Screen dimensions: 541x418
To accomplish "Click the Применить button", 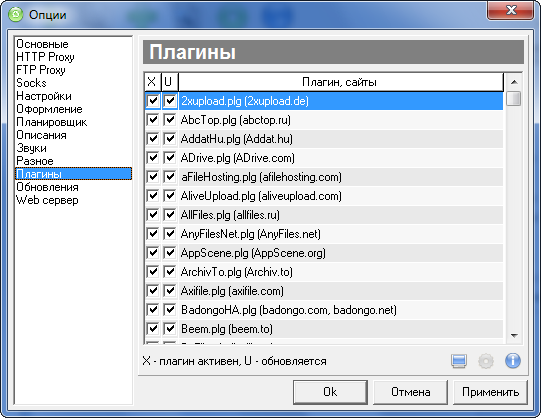I will click(490, 392).
